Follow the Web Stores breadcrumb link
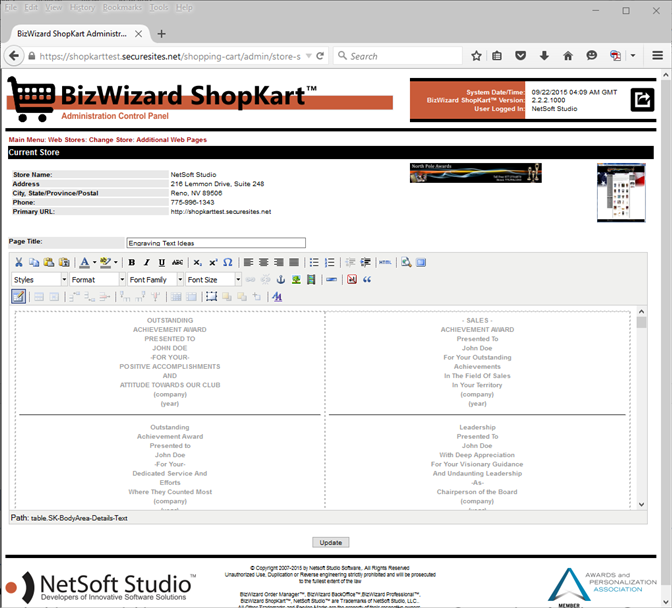Image resolution: width=672 pixels, height=608 pixels. pos(66,140)
